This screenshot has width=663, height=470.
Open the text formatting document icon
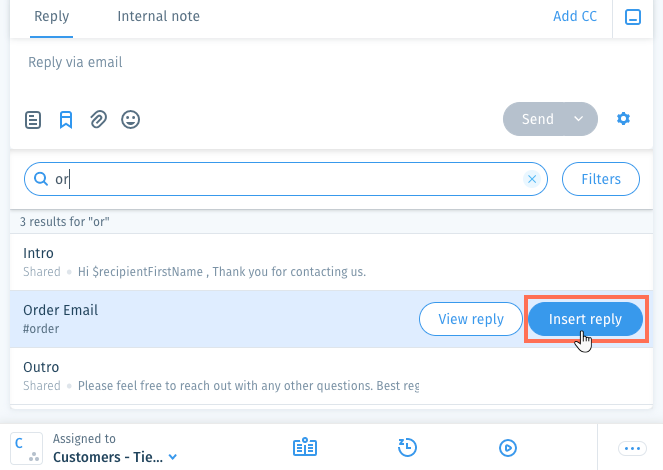[x=33, y=120]
